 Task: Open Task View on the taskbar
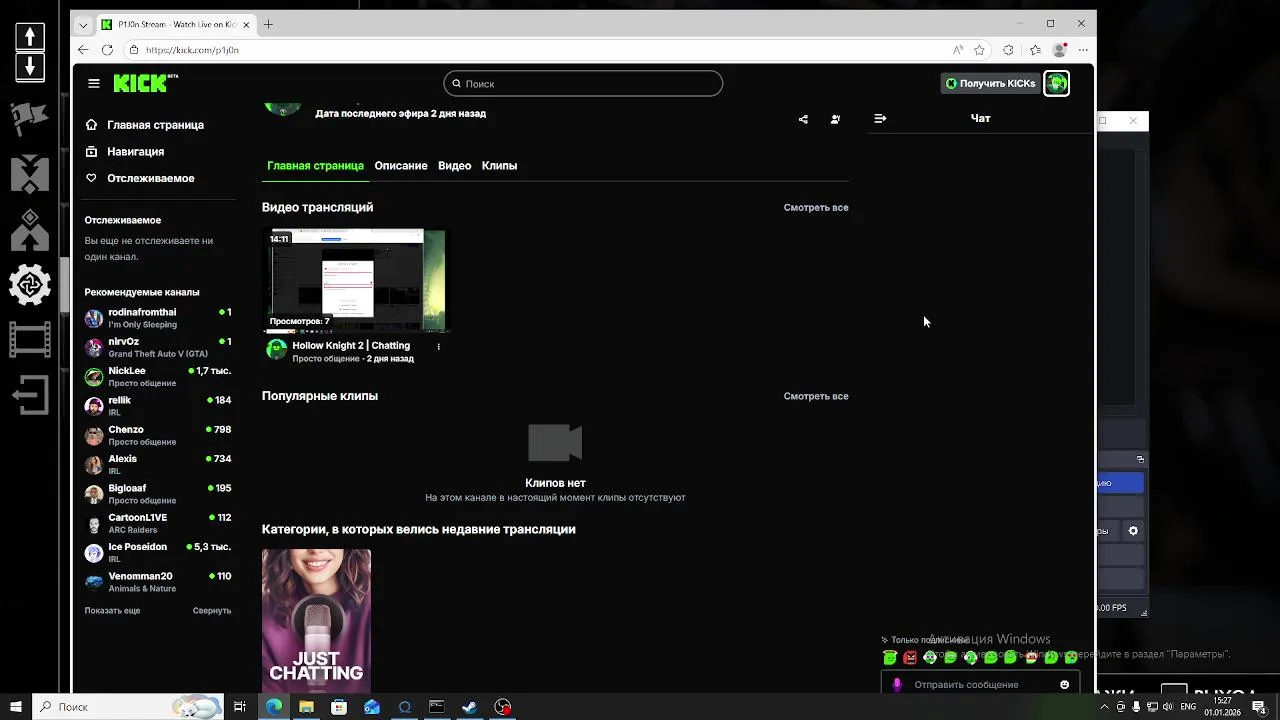[240, 707]
